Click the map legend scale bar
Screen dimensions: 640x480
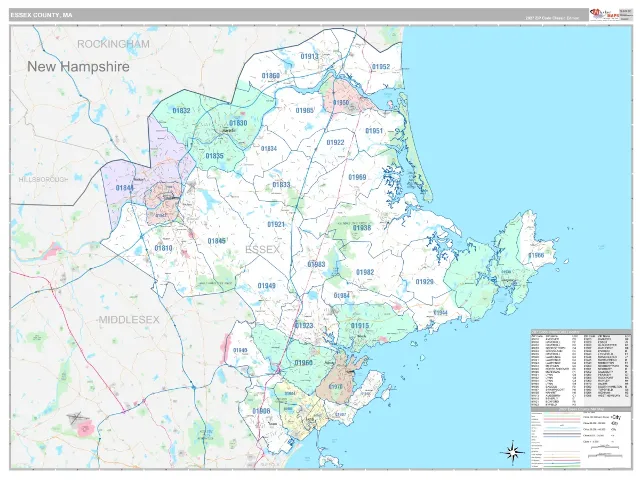(604, 450)
